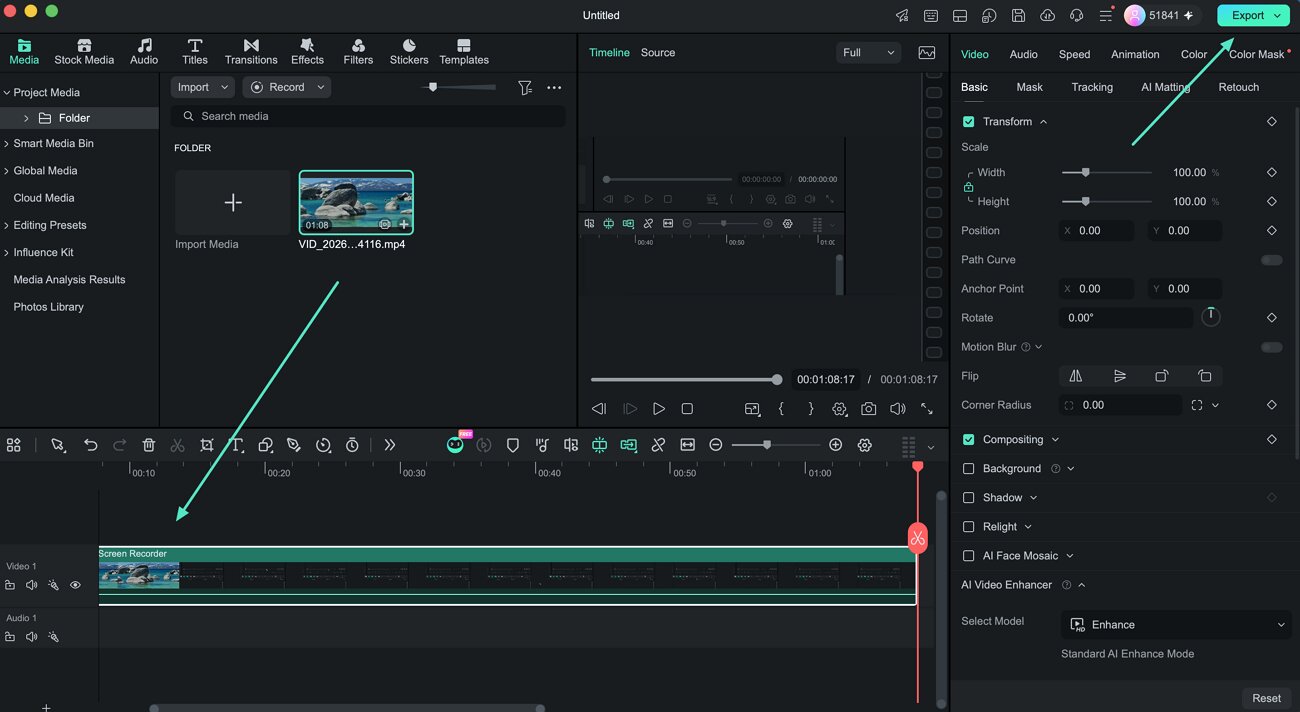Open the Titles tab
Screen dimensions: 1300x712
pos(195,52)
